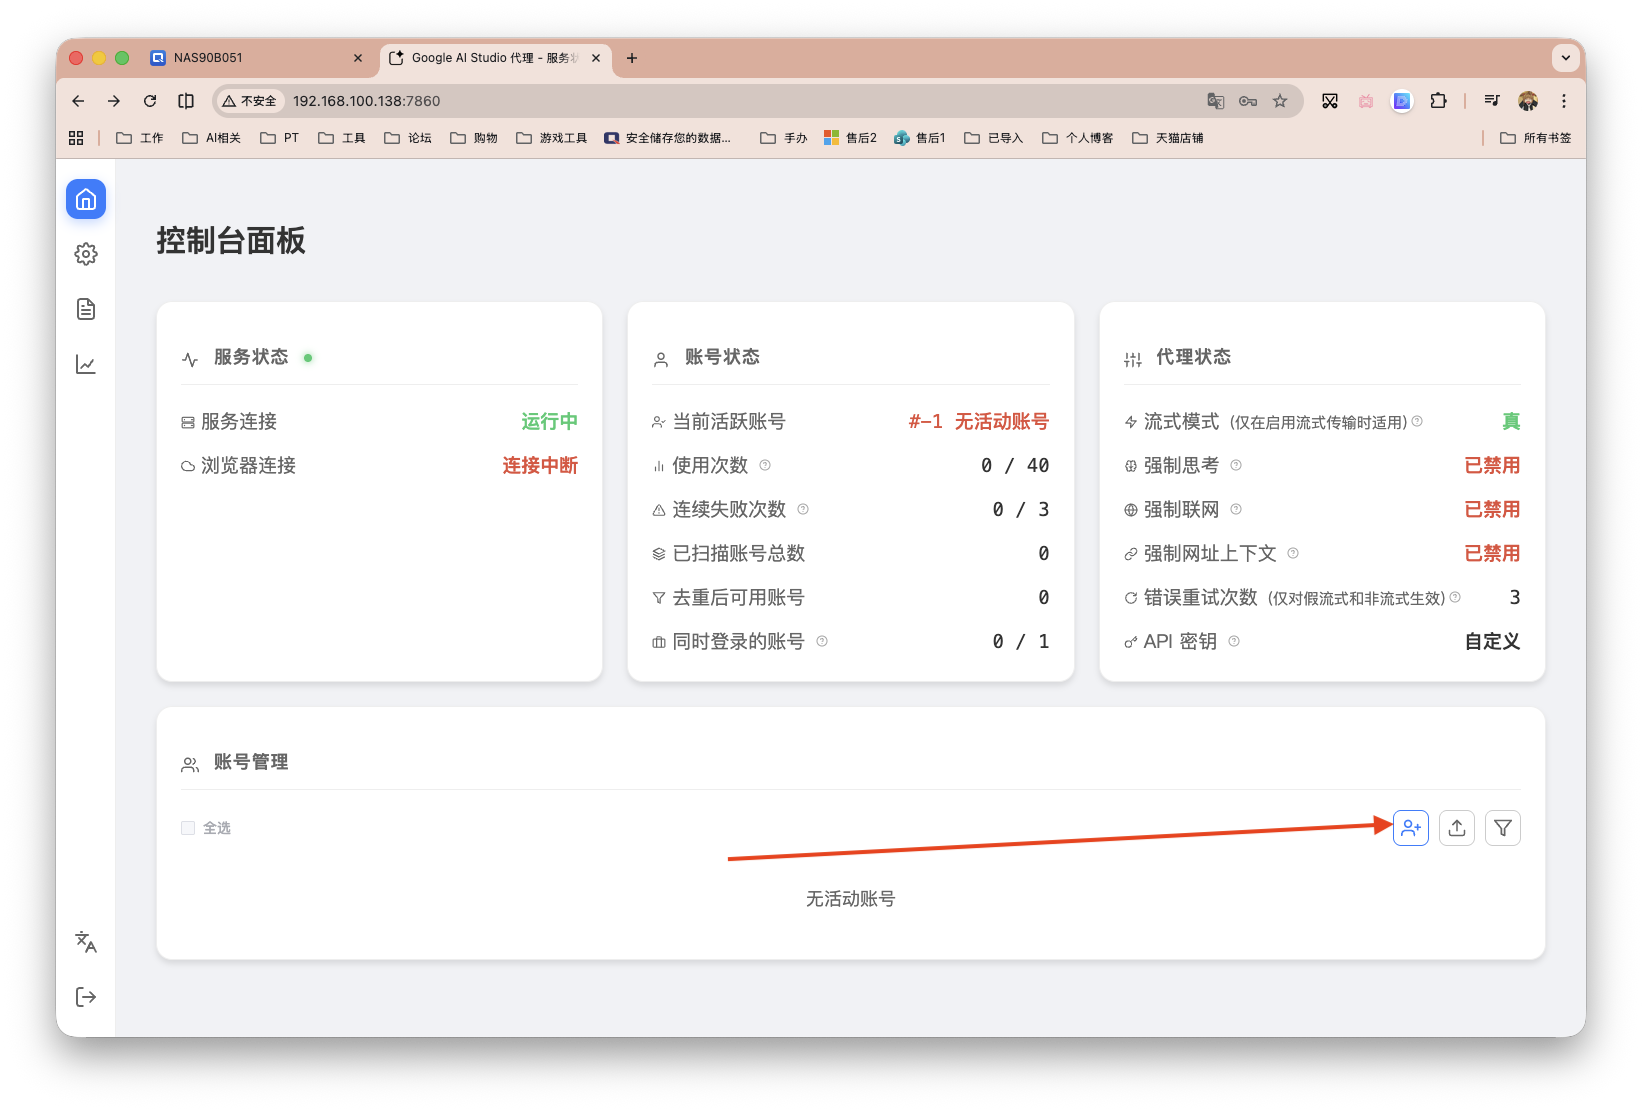Viewport: 1642px width, 1111px height.
Task: Check the 全选 select-all box
Action: tap(187, 827)
